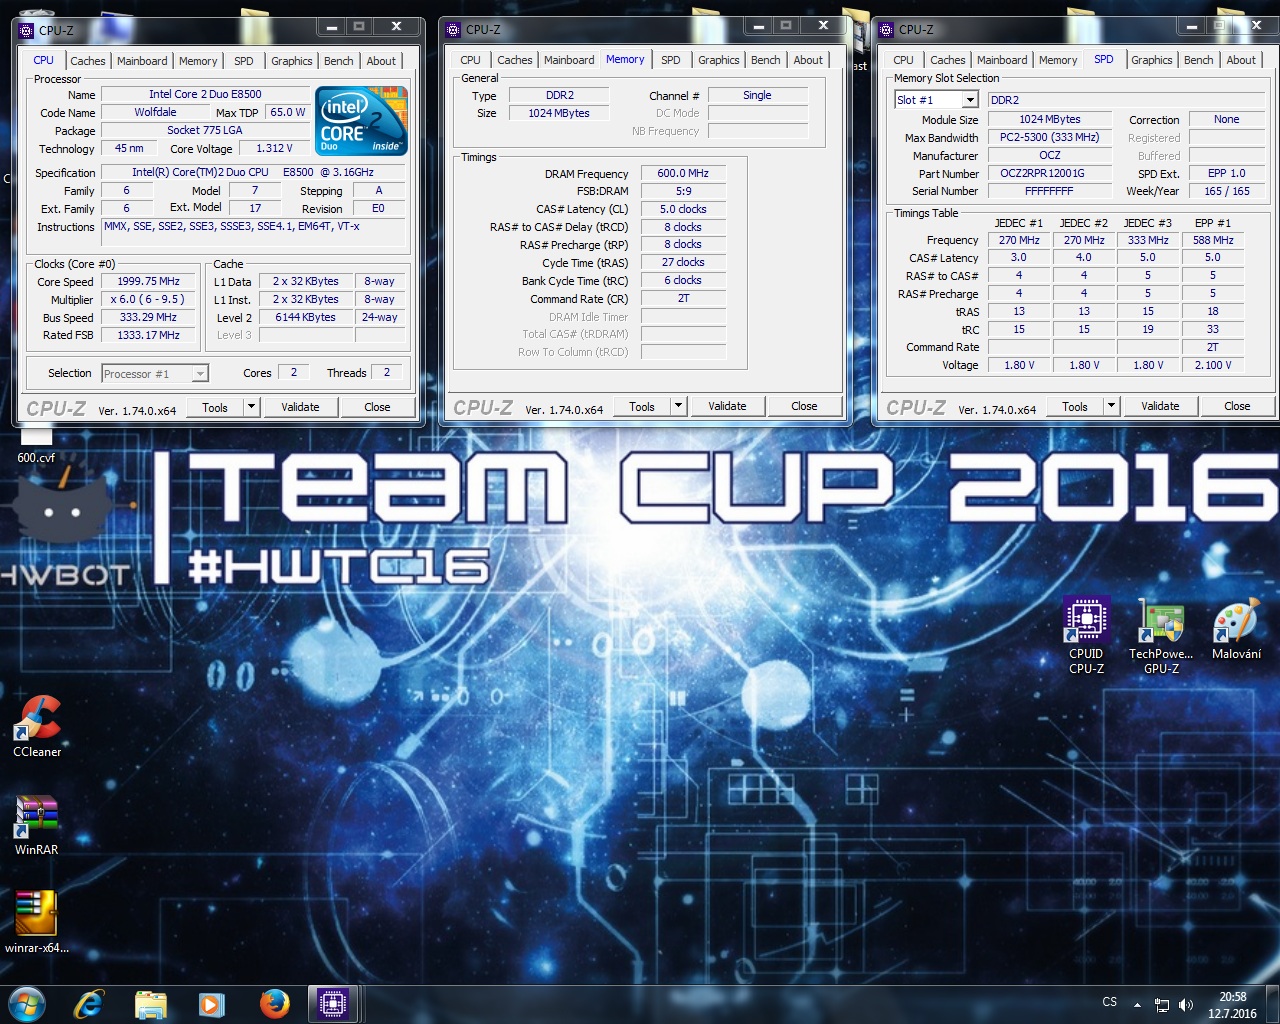
Task: Click Show desktop strip at taskbar end
Action: (1273, 1004)
